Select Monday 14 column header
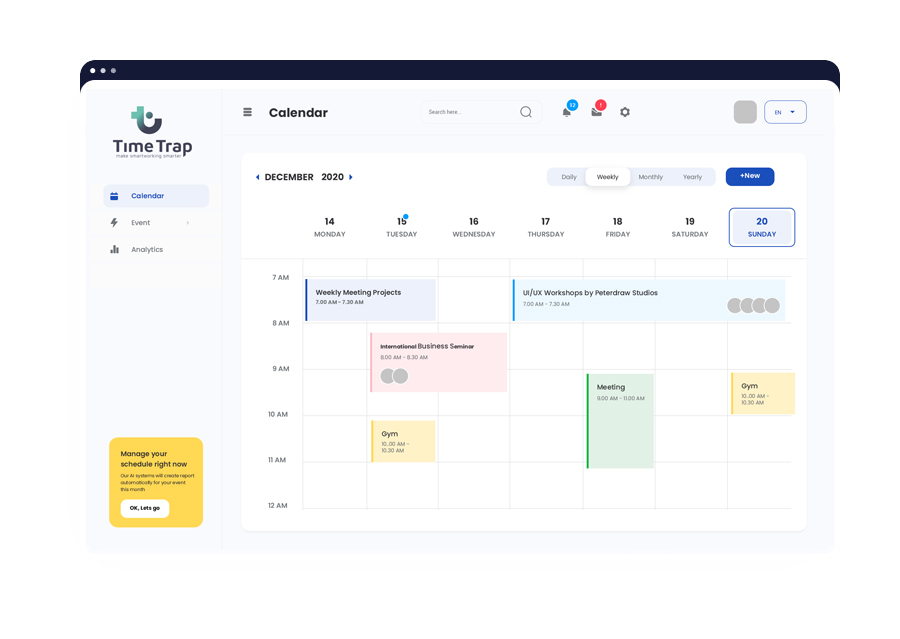The width and height of the screenshot is (900, 639). coord(329,227)
